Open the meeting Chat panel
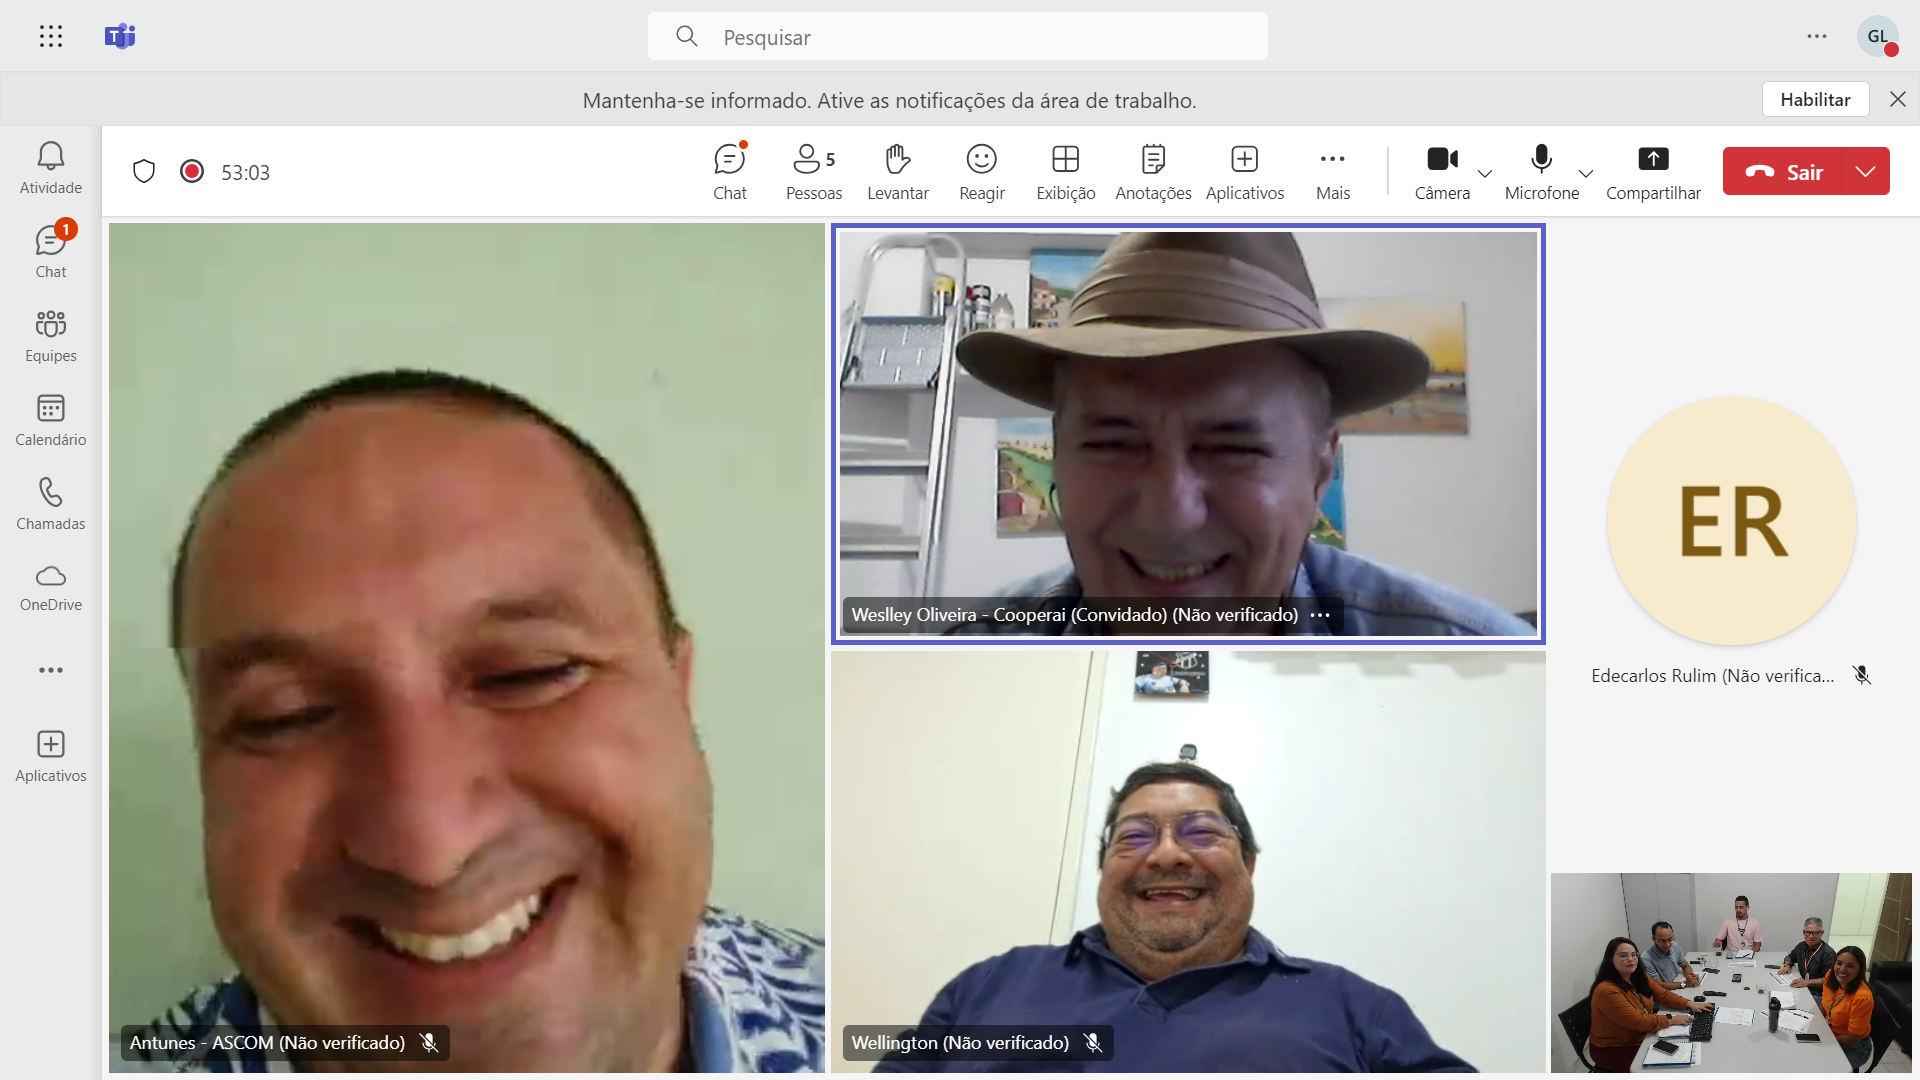The width and height of the screenshot is (1920, 1080). pos(730,172)
